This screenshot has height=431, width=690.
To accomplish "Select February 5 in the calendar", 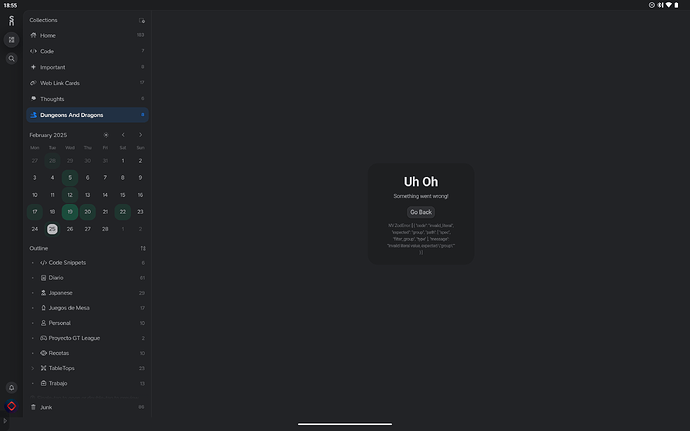I will pos(70,177).
